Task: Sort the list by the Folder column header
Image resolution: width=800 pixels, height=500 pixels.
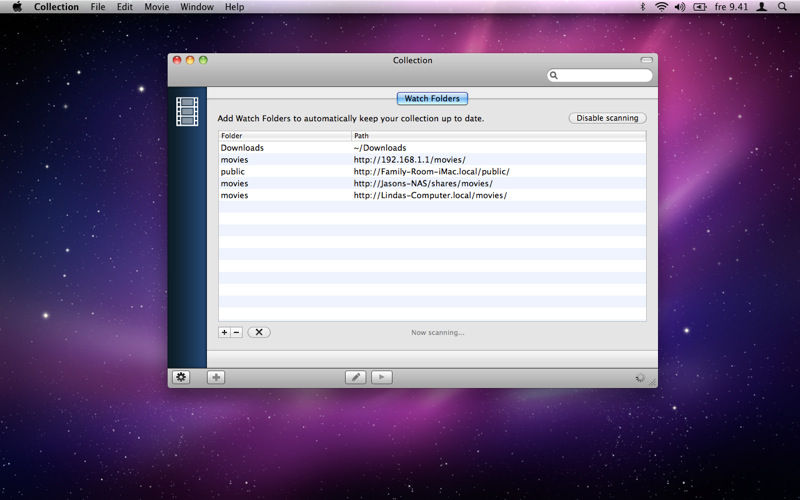Action: point(284,135)
